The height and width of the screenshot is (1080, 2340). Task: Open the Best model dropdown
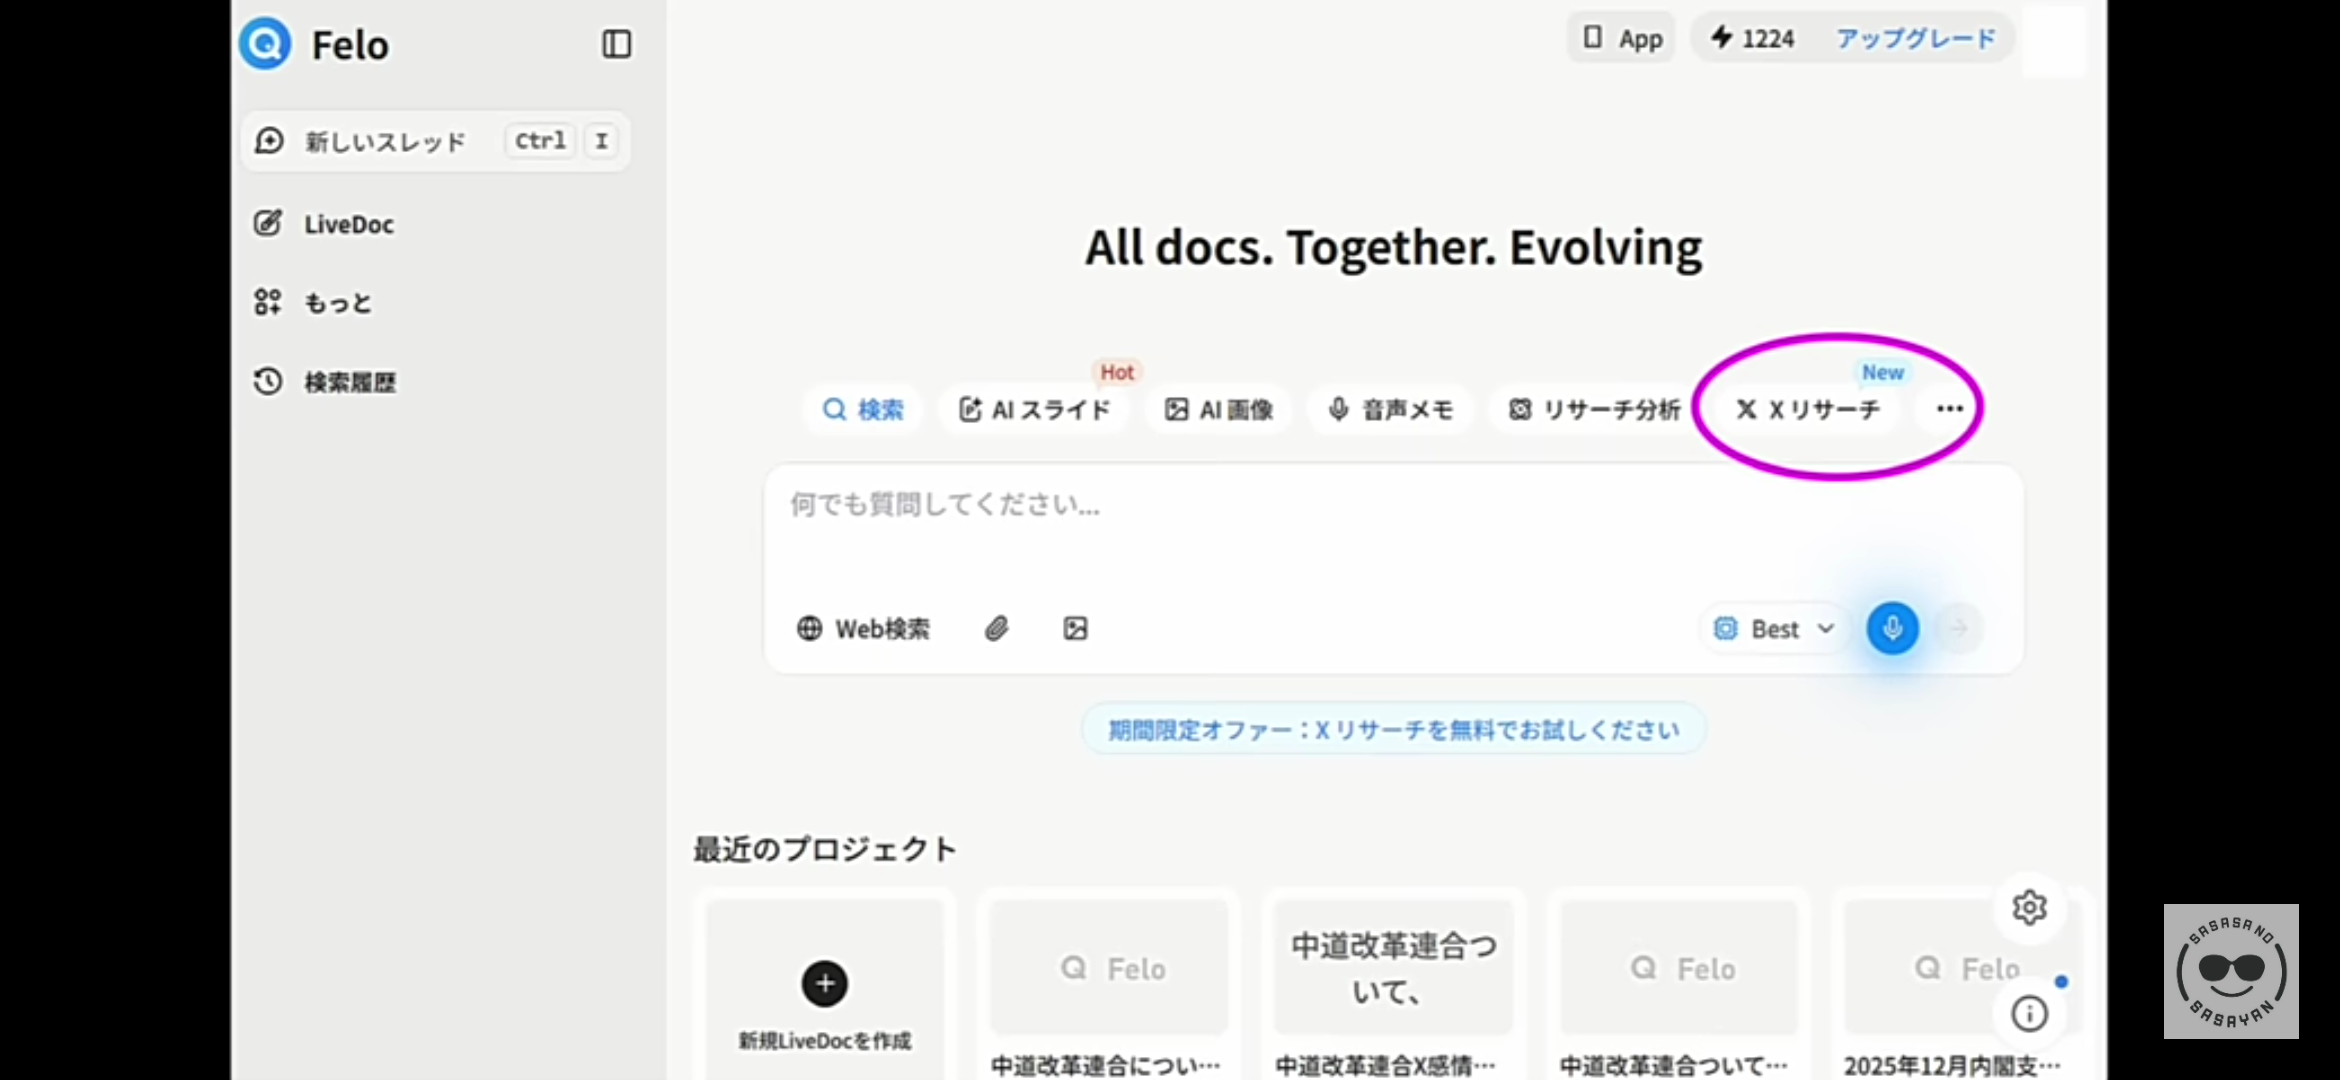point(1774,629)
